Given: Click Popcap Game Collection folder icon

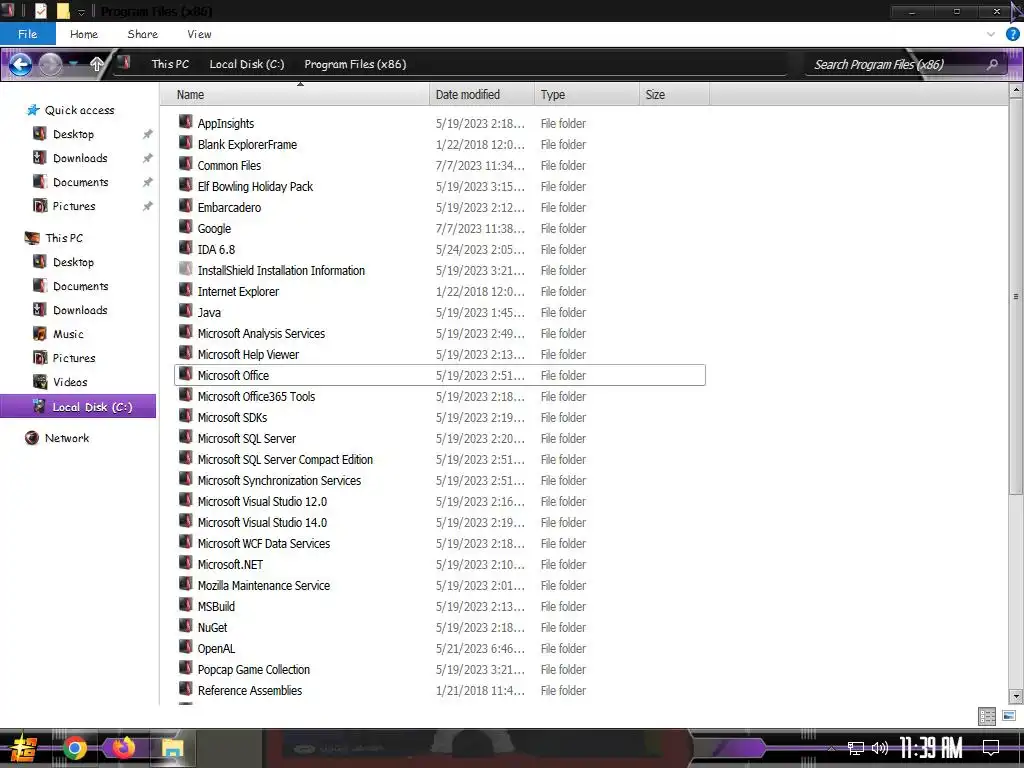Looking at the screenshot, I should (x=185, y=668).
